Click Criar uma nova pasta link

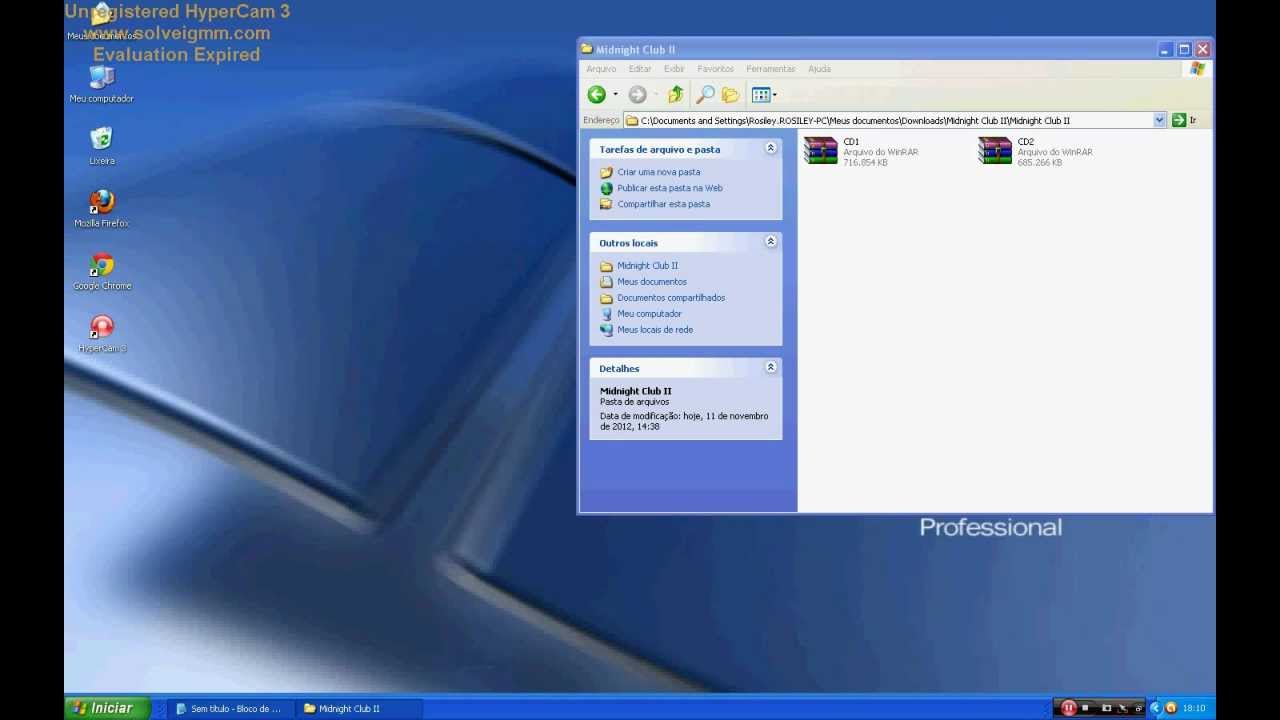pyautogui.click(x=659, y=172)
